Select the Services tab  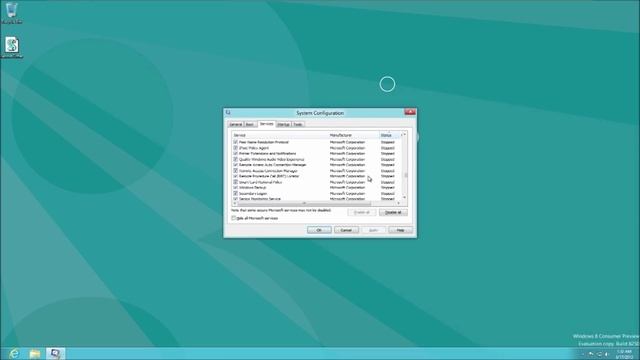point(267,124)
